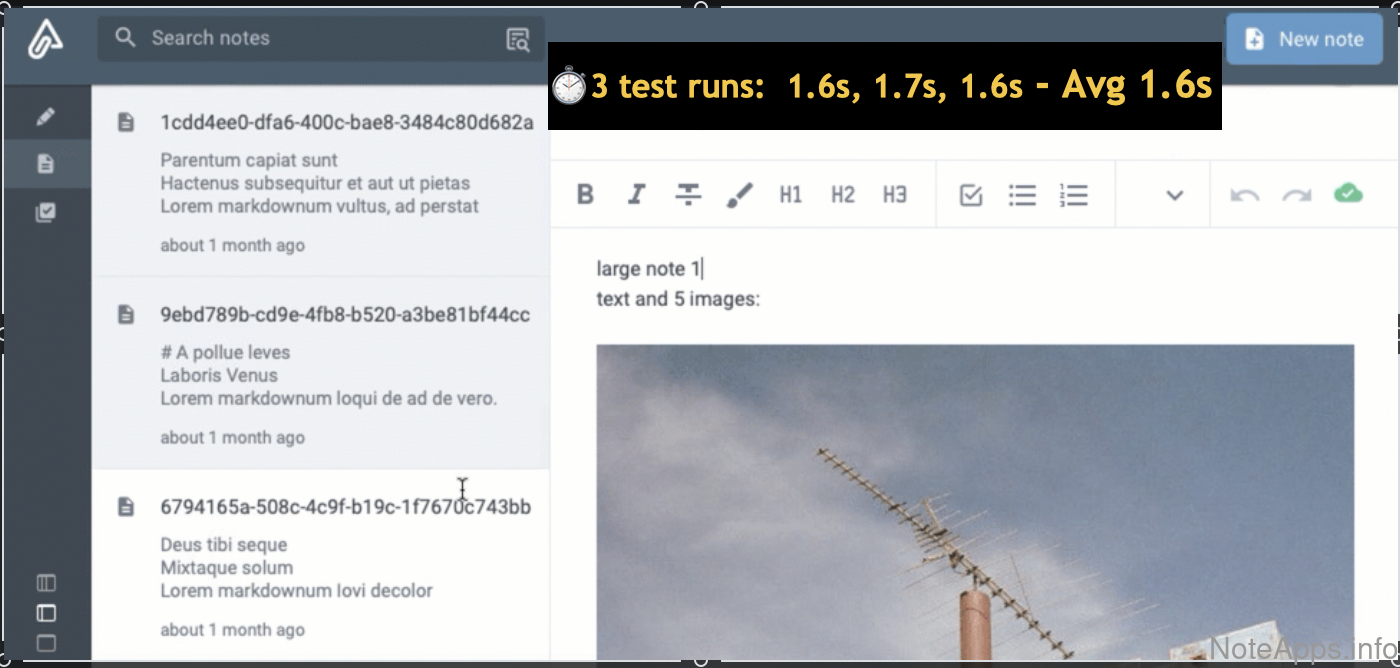
Task: Apply italic formatting
Action: (636, 195)
